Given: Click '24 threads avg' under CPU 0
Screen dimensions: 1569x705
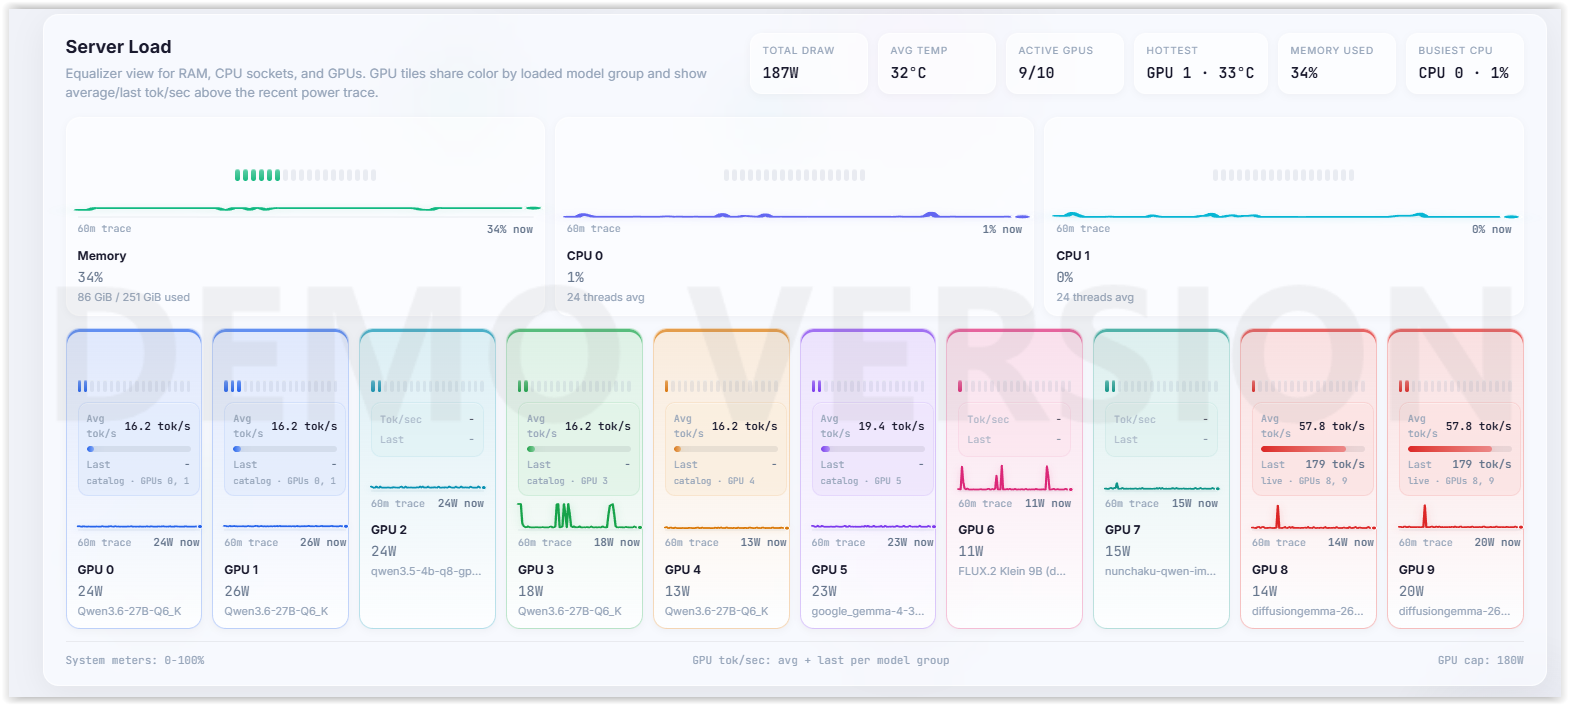Looking at the screenshot, I should click(x=605, y=297).
